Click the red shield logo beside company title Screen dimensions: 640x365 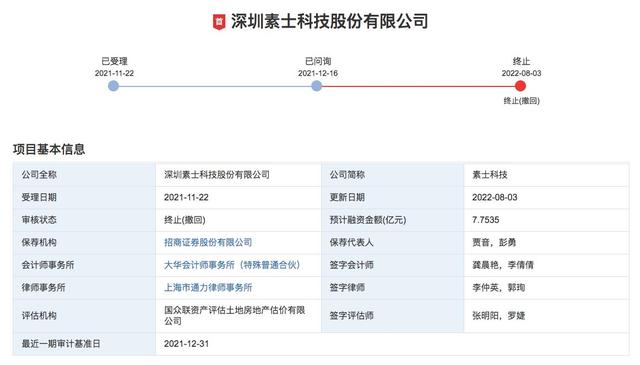pyautogui.click(x=219, y=22)
